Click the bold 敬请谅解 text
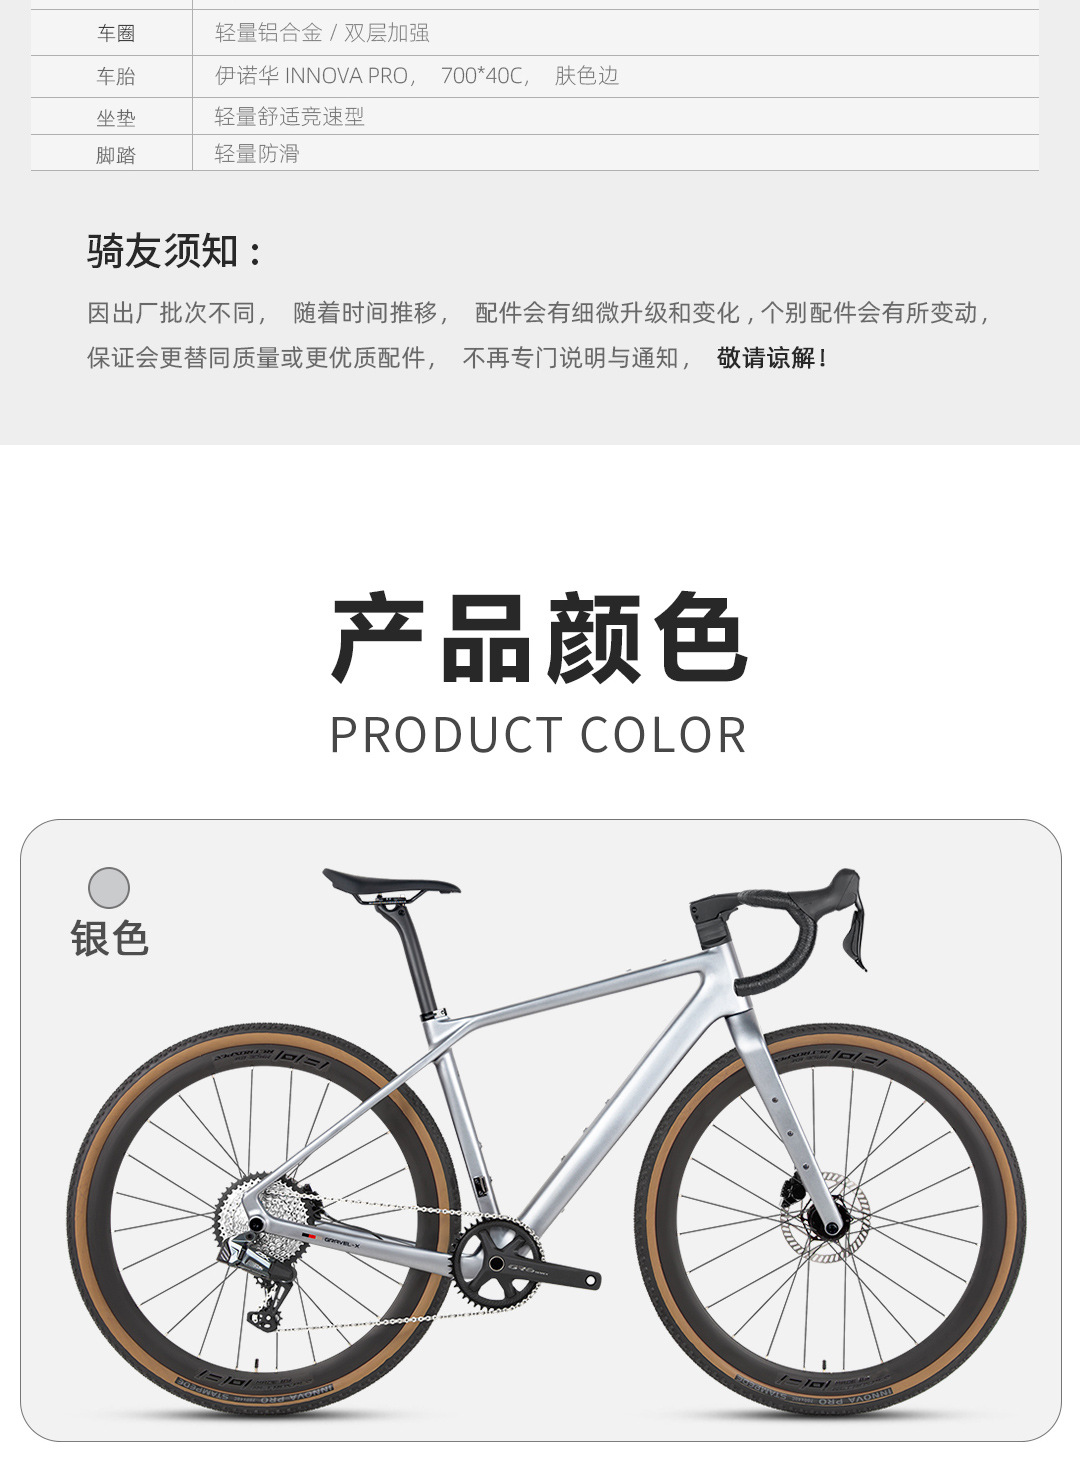This screenshot has width=1080, height=1460. tap(771, 358)
